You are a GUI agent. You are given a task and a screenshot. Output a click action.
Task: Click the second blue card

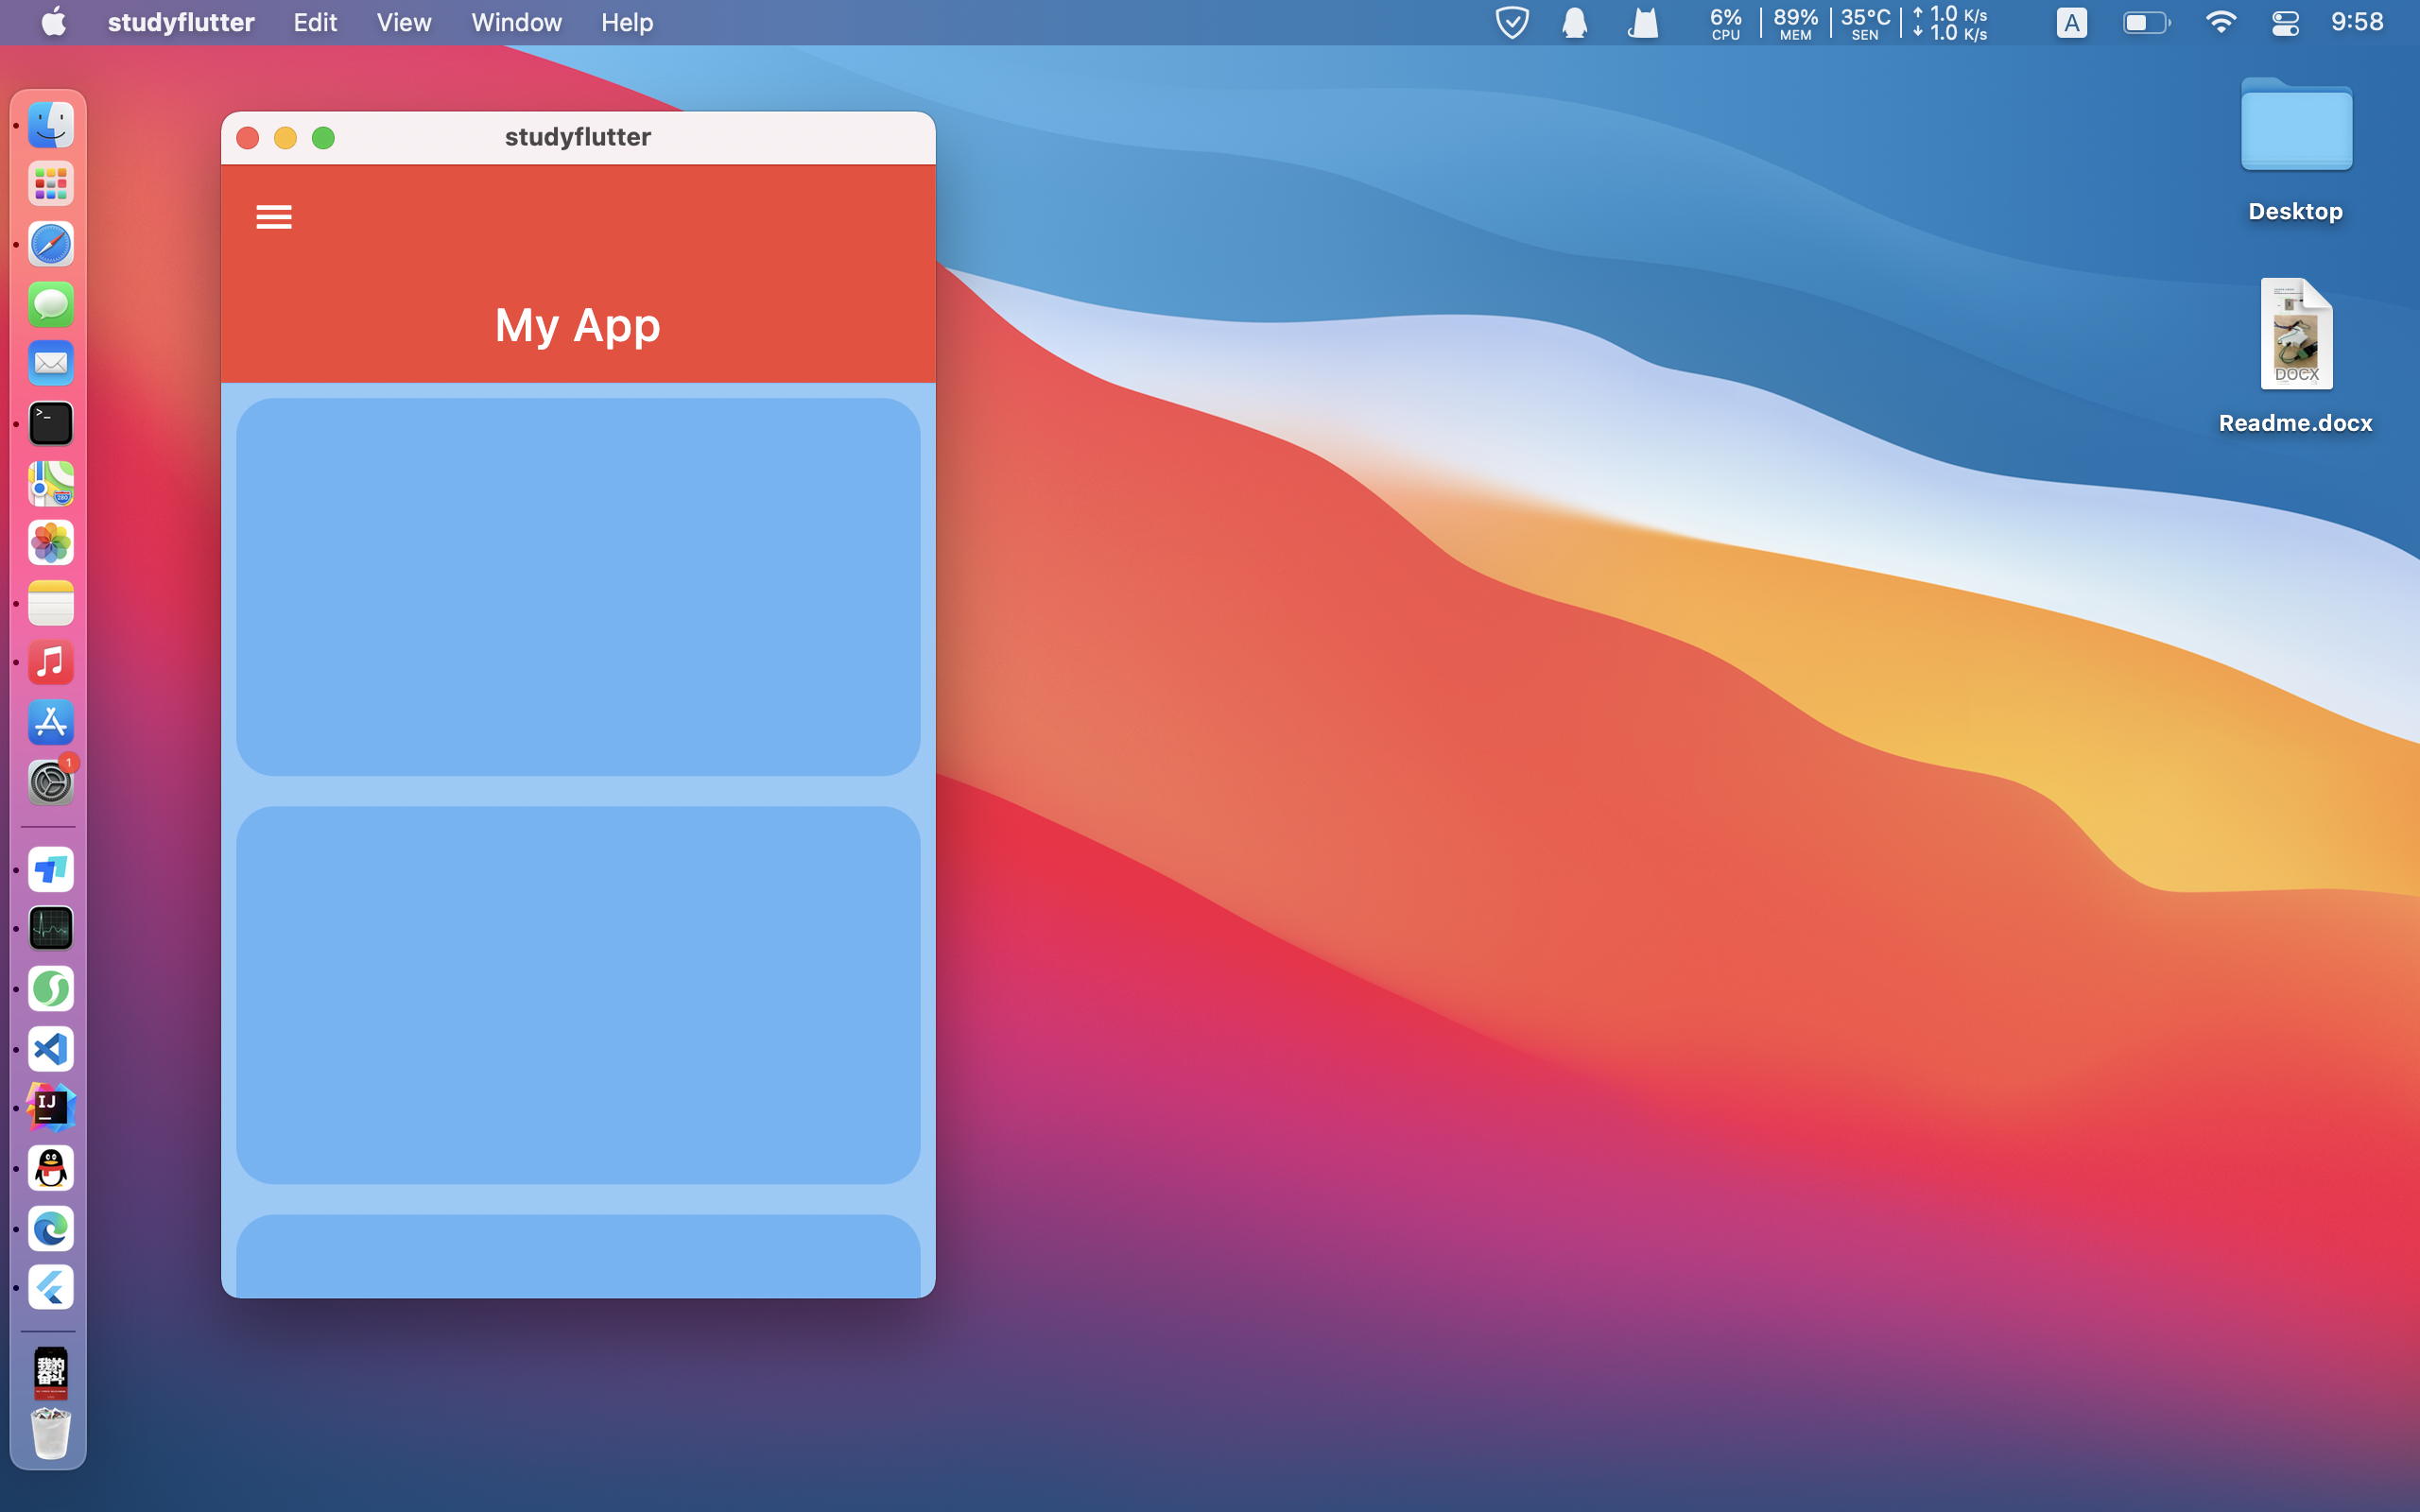578,995
